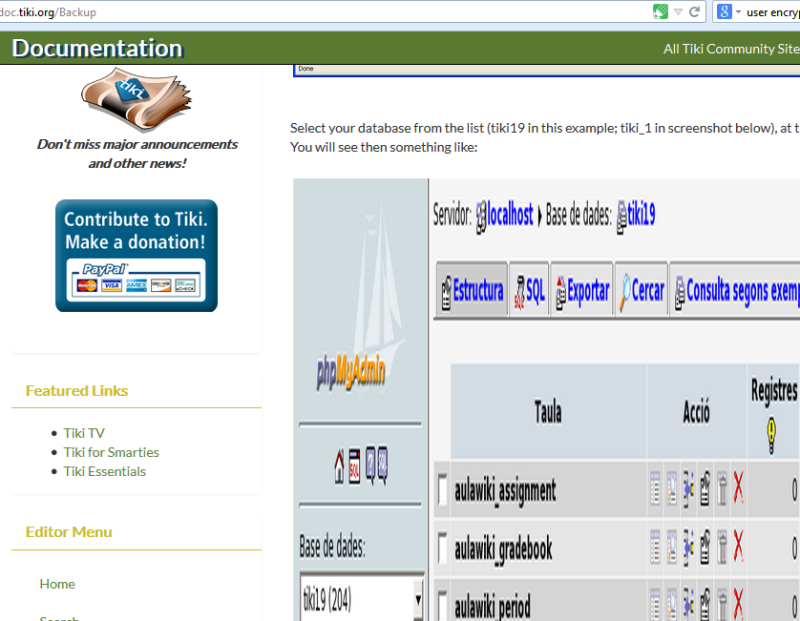Click the Taula column header
The image size is (800, 621).
(548, 412)
